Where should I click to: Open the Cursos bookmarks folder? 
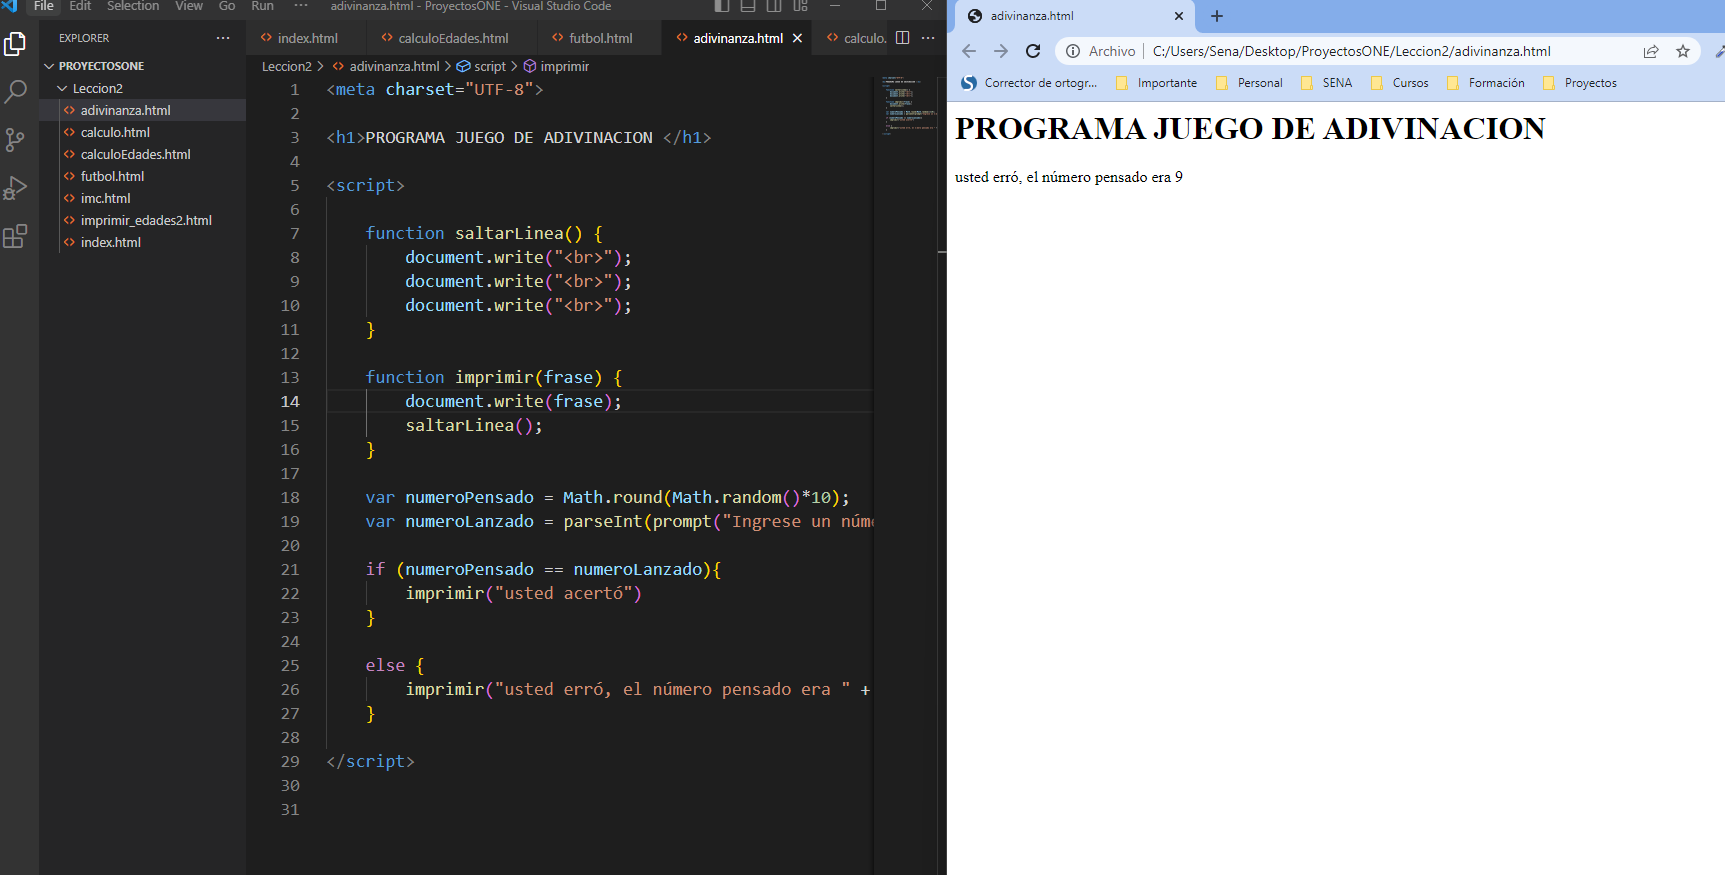pos(1400,83)
